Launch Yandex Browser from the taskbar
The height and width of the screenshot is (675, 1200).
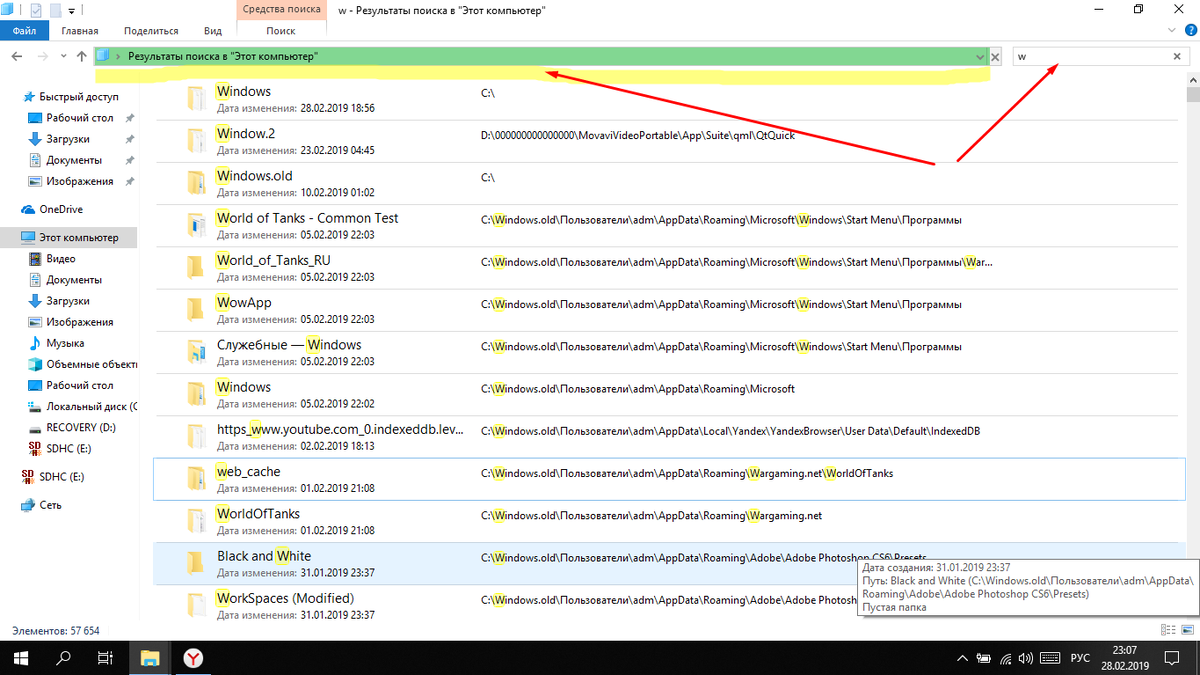click(x=194, y=658)
